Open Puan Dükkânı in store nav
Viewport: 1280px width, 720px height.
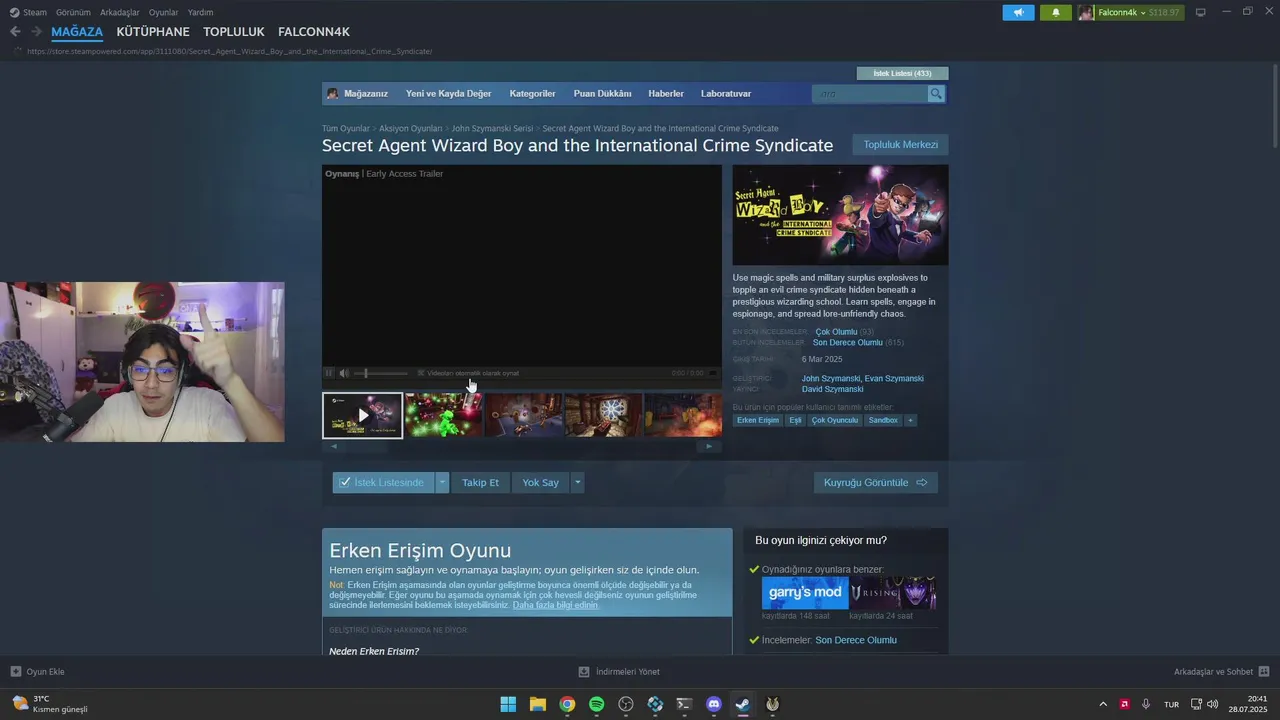click(x=602, y=94)
